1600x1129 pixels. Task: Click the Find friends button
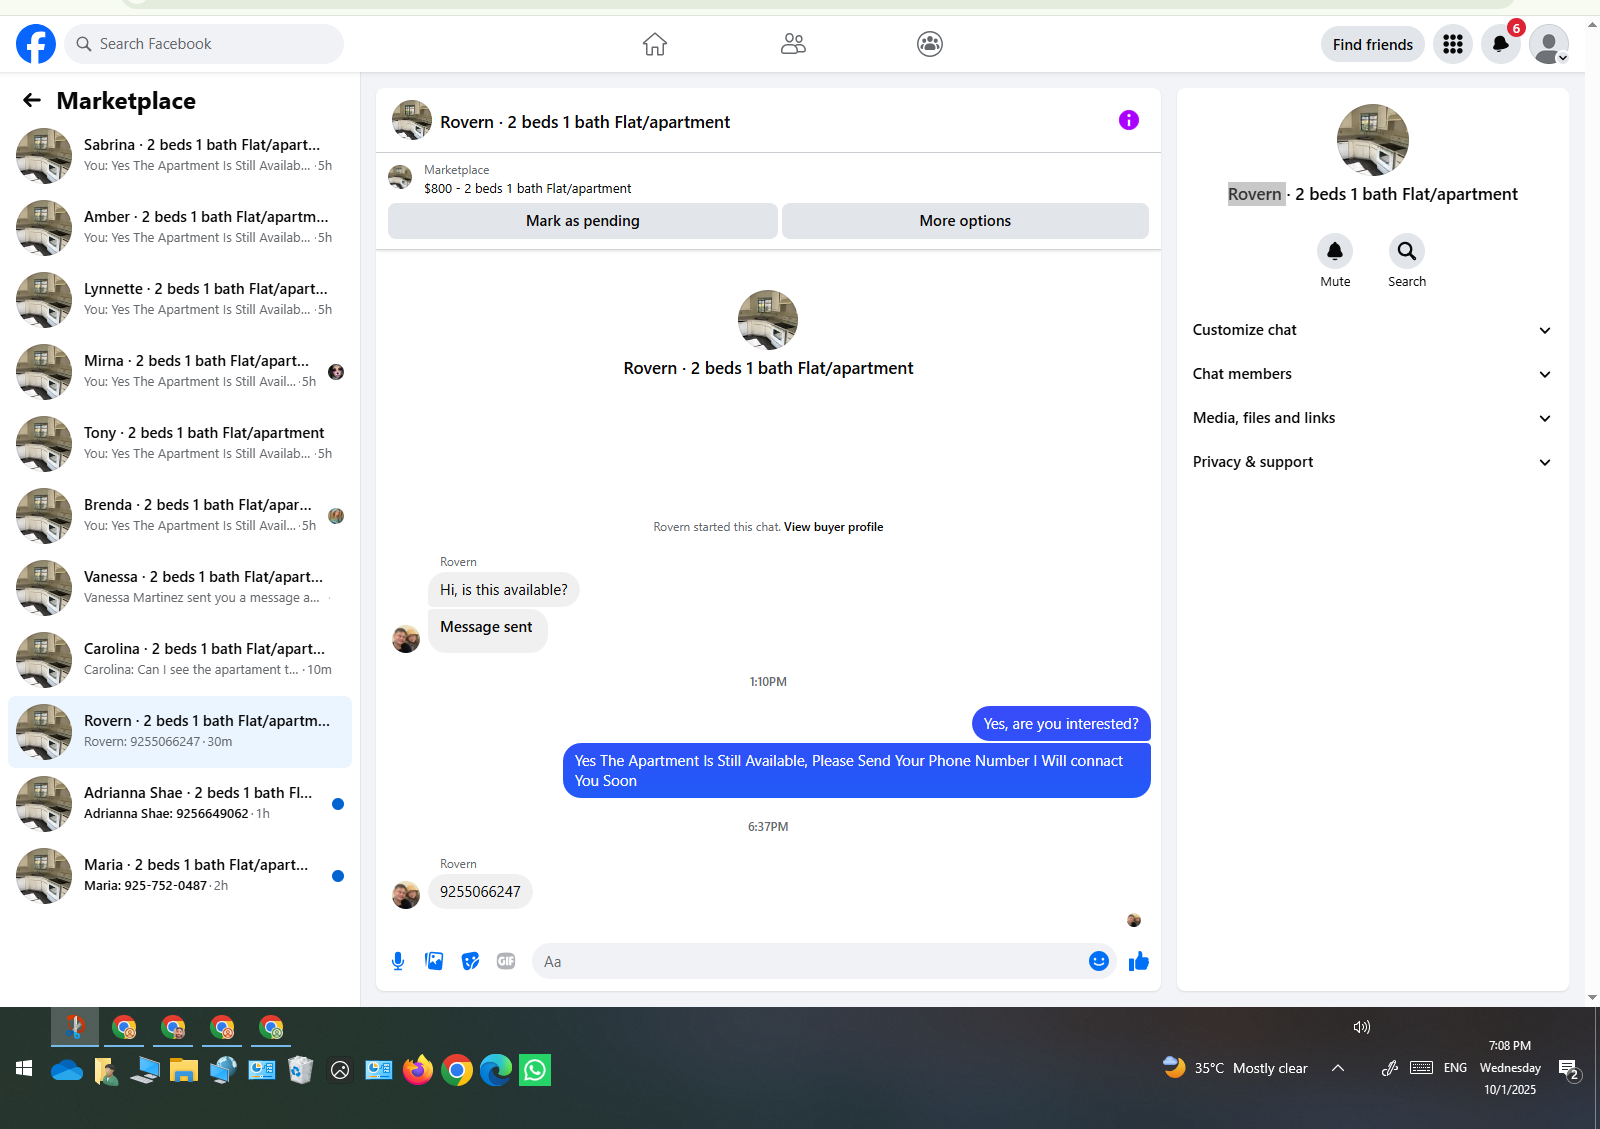(1373, 44)
